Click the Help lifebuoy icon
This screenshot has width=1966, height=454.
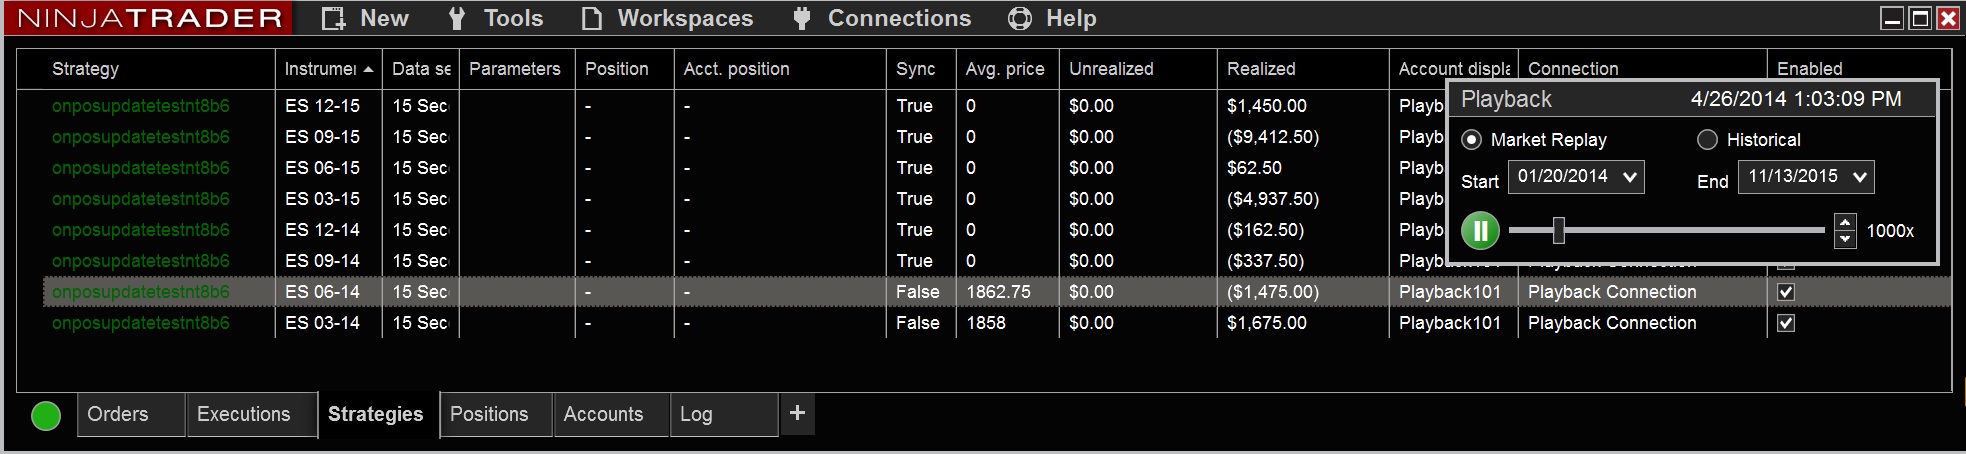click(1019, 18)
